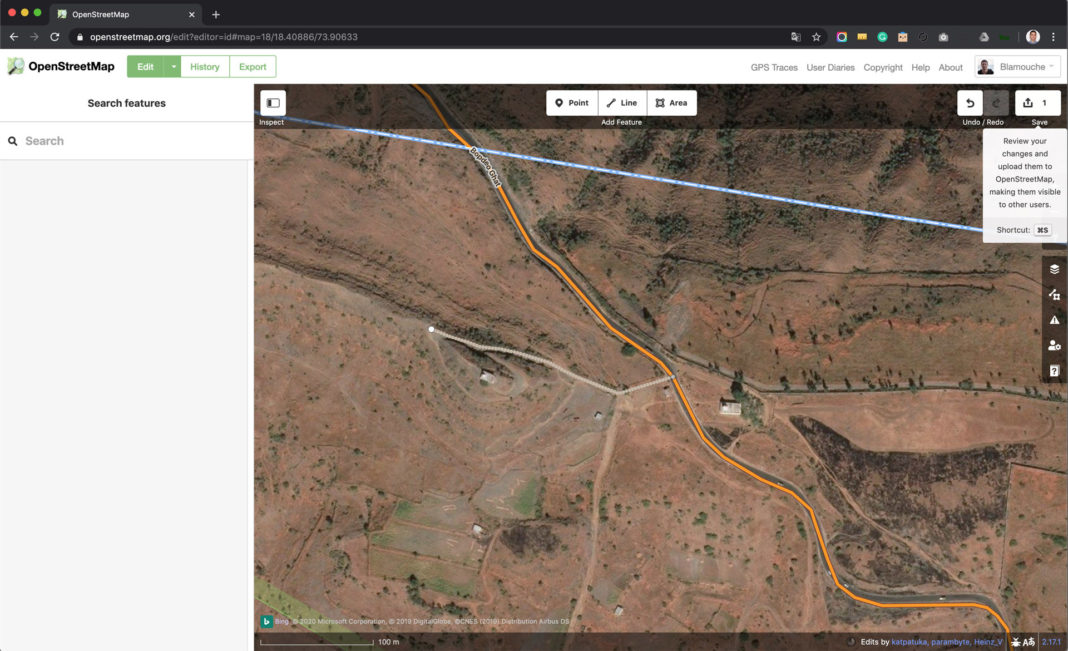
Task: Toggle the Inspect sidebar panel button
Action: 273,103
